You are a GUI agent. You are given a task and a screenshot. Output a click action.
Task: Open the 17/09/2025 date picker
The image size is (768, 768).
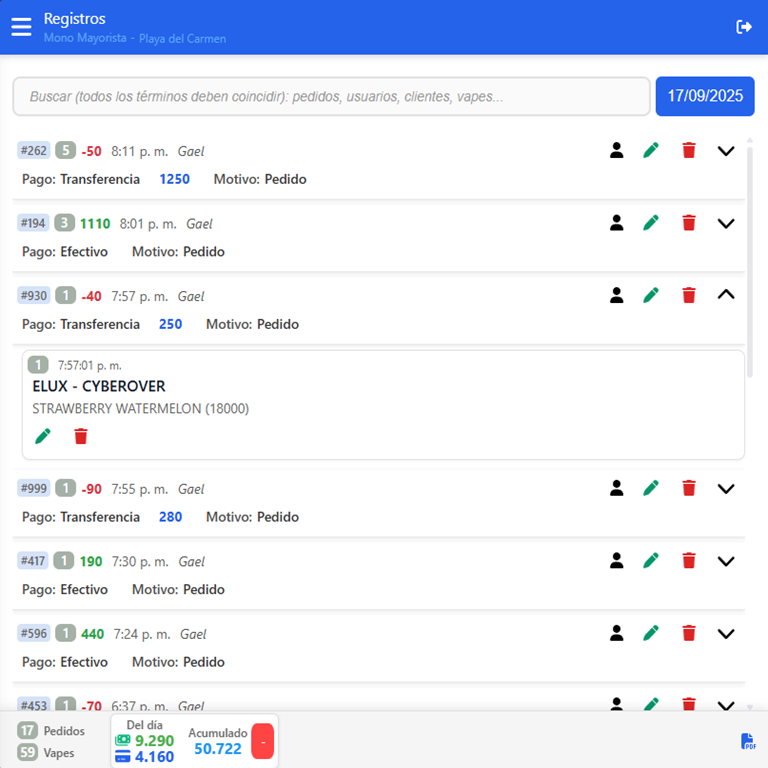pos(705,96)
